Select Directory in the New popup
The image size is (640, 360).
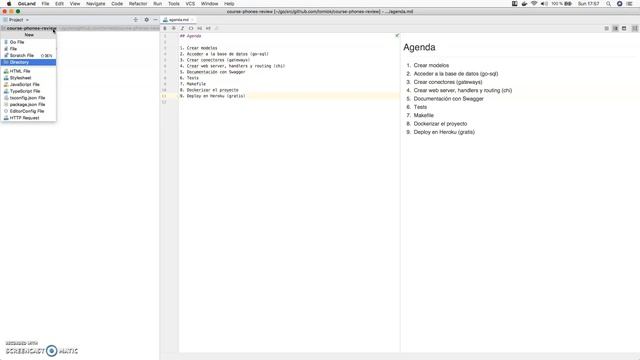(29, 62)
